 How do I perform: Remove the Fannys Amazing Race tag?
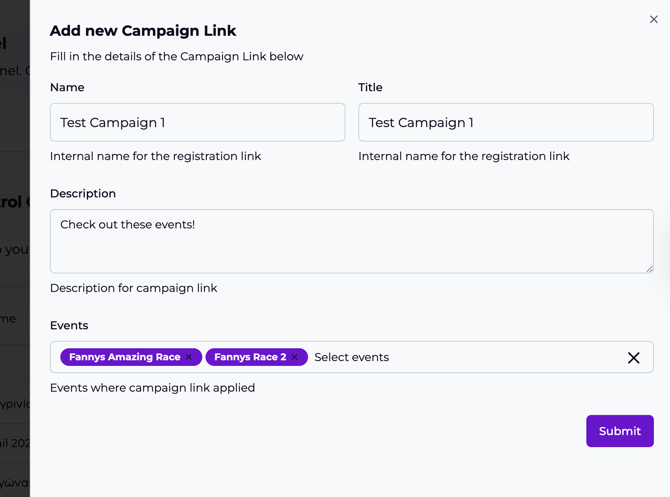[x=189, y=357]
